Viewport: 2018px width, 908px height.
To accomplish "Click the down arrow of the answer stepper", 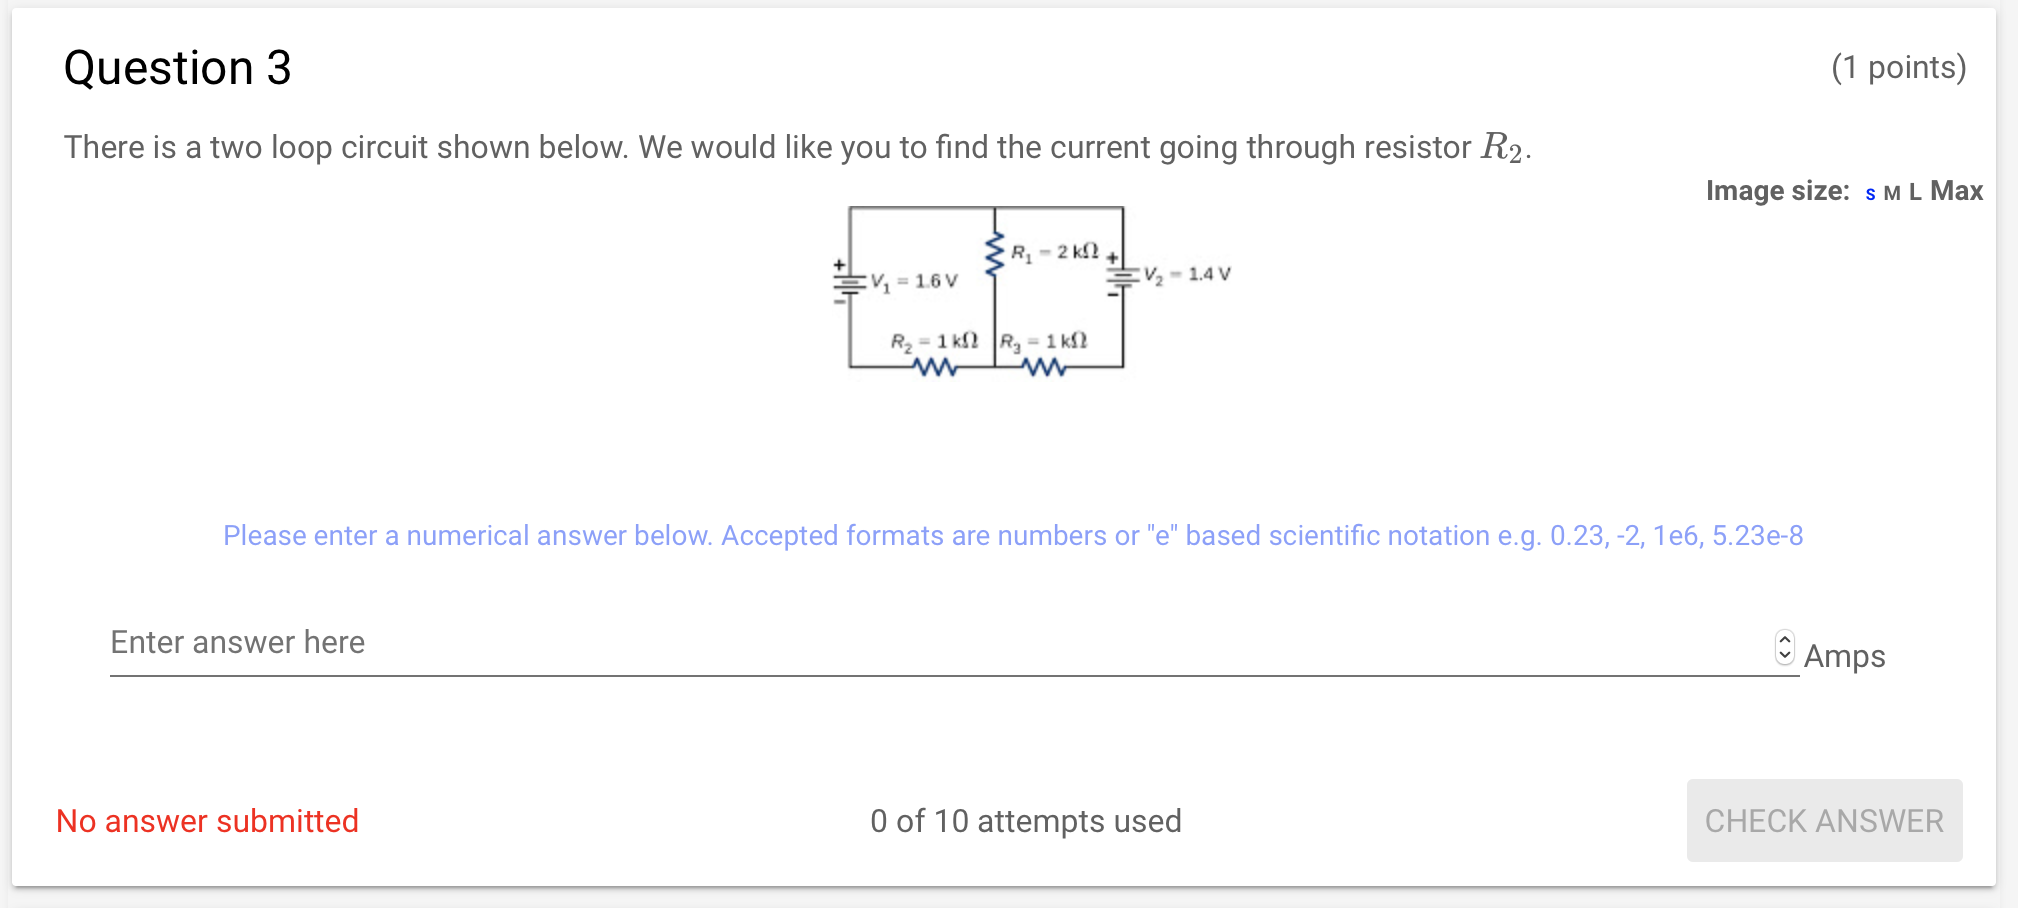I will point(1784,653).
